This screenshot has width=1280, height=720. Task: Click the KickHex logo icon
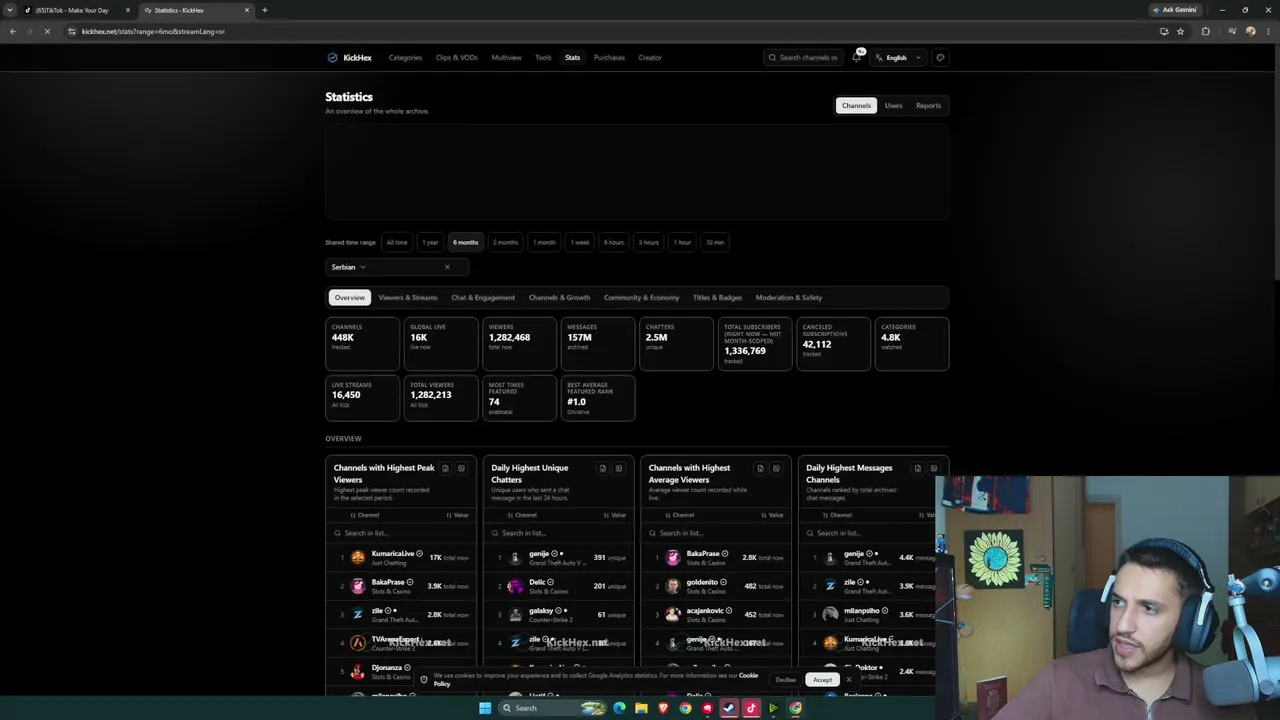[332, 58]
